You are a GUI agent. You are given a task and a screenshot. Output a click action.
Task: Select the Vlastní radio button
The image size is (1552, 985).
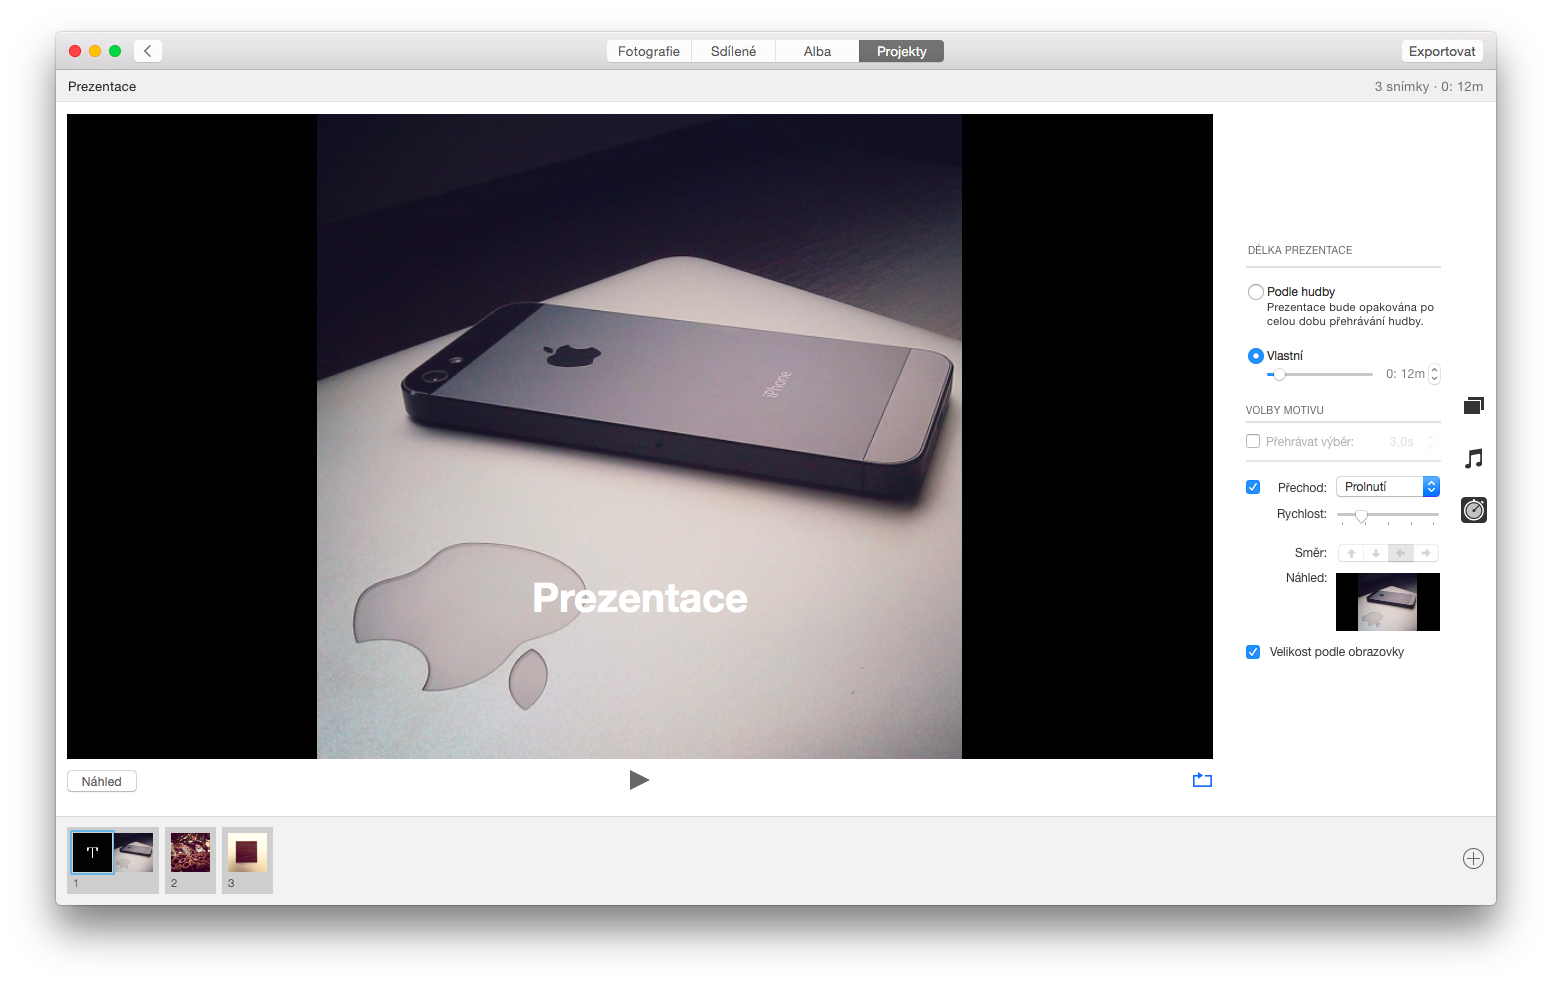1256,356
